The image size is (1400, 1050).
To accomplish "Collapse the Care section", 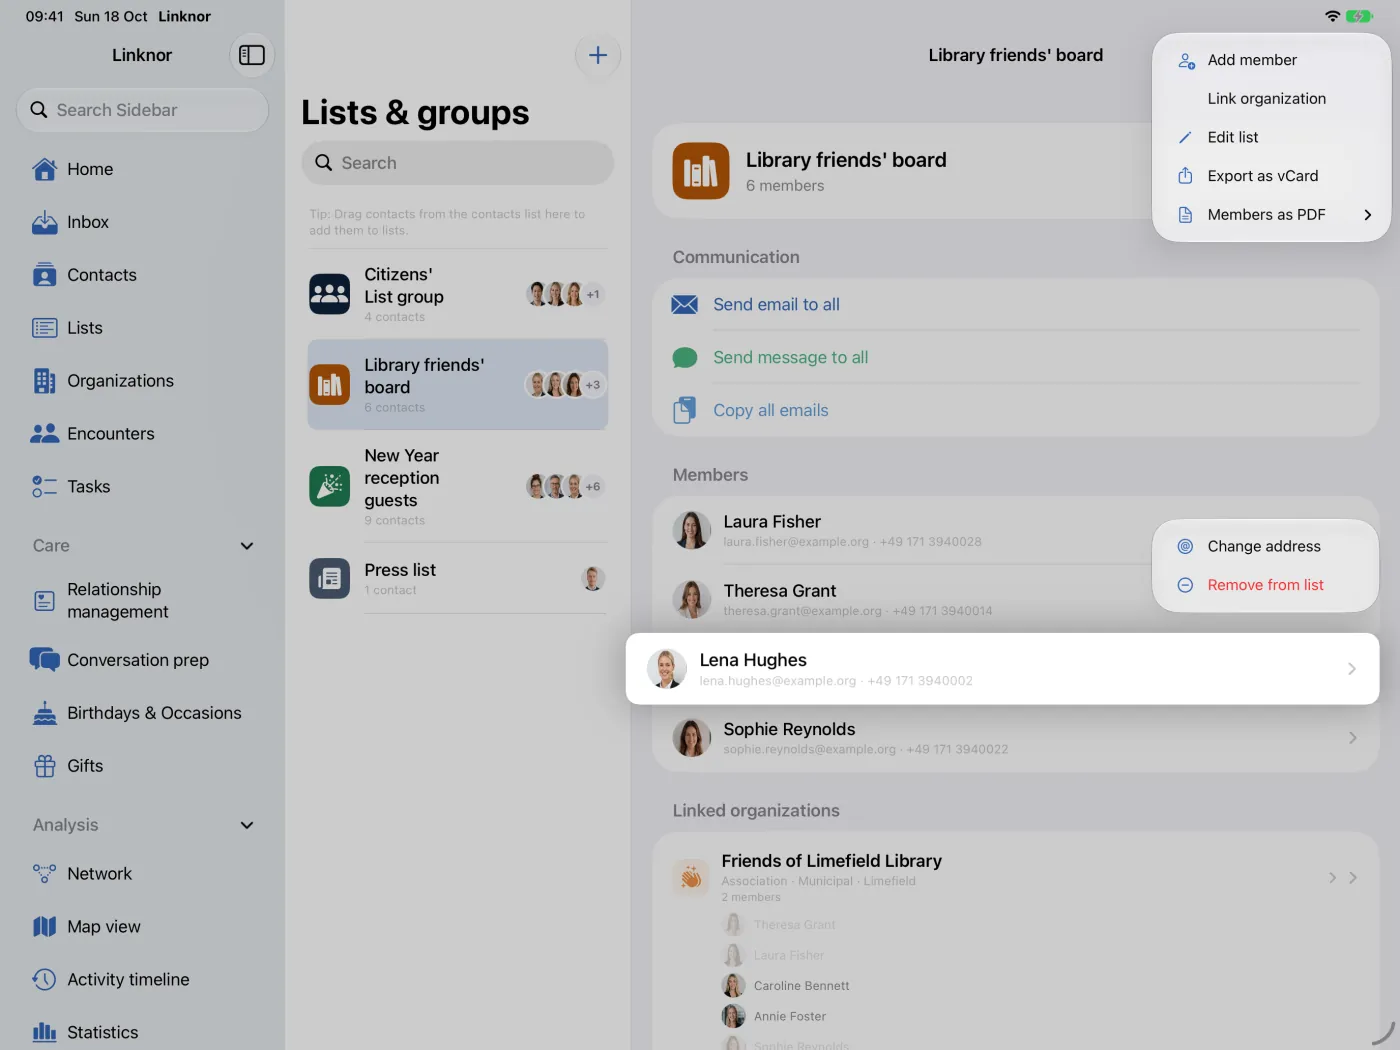I will point(247,546).
